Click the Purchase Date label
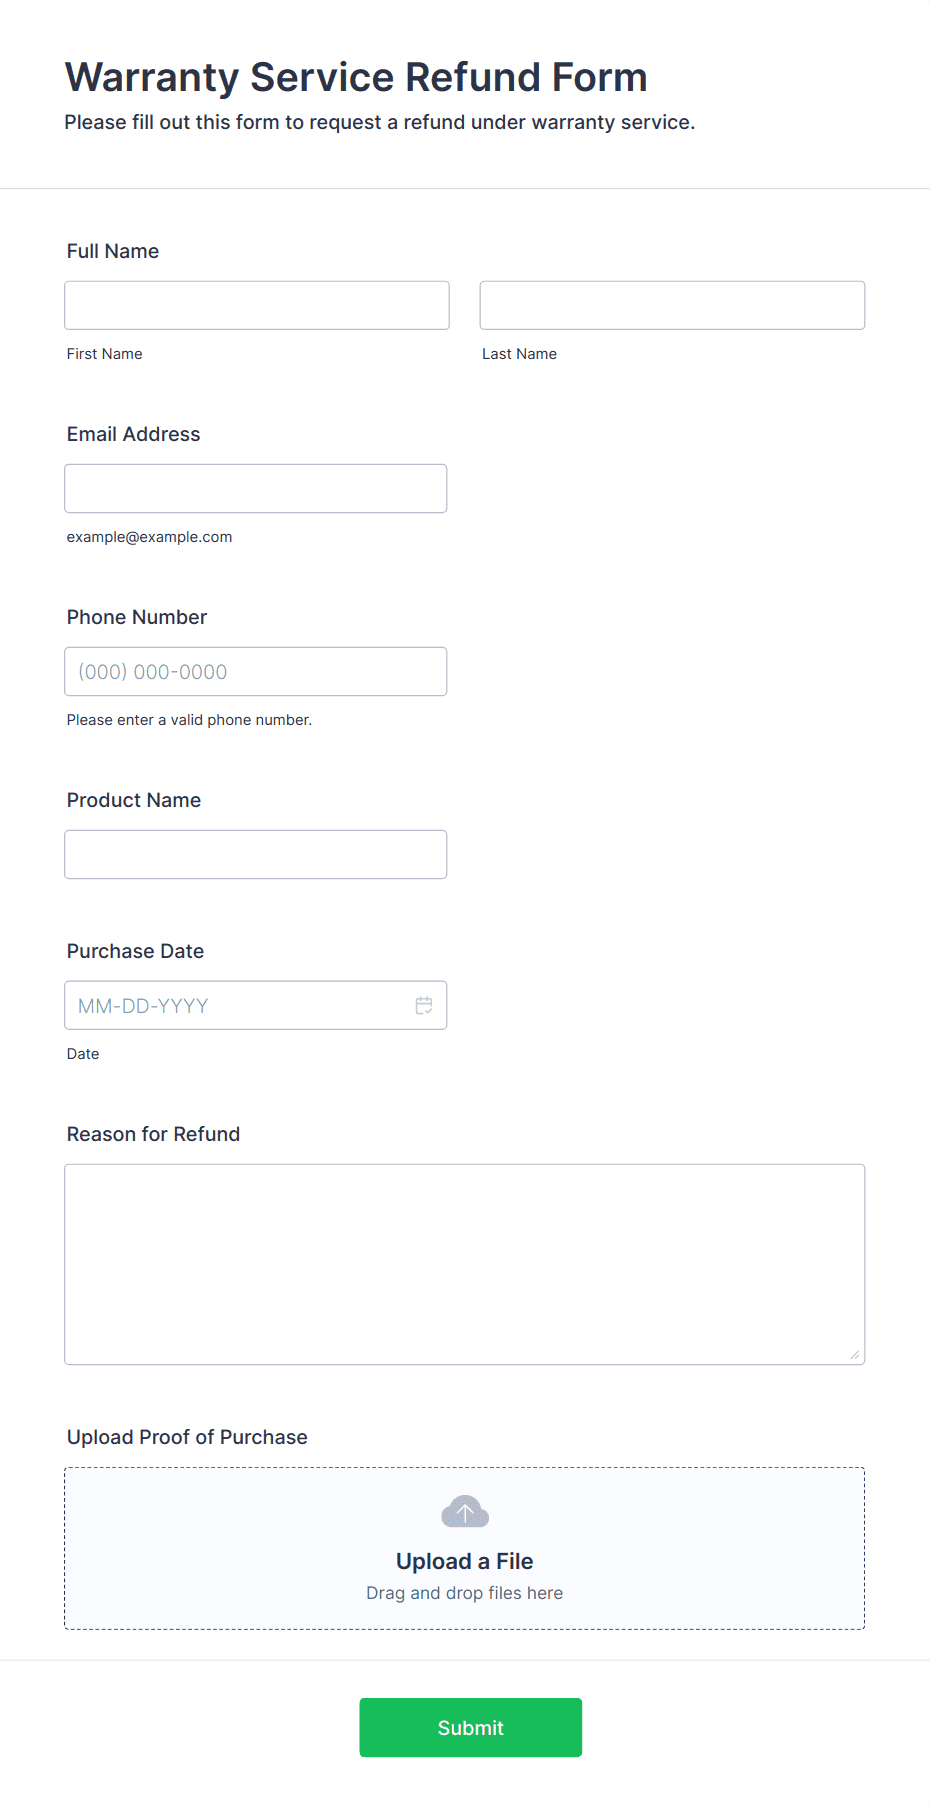Viewport: 930px width, 1807px height. click(136, 951)
